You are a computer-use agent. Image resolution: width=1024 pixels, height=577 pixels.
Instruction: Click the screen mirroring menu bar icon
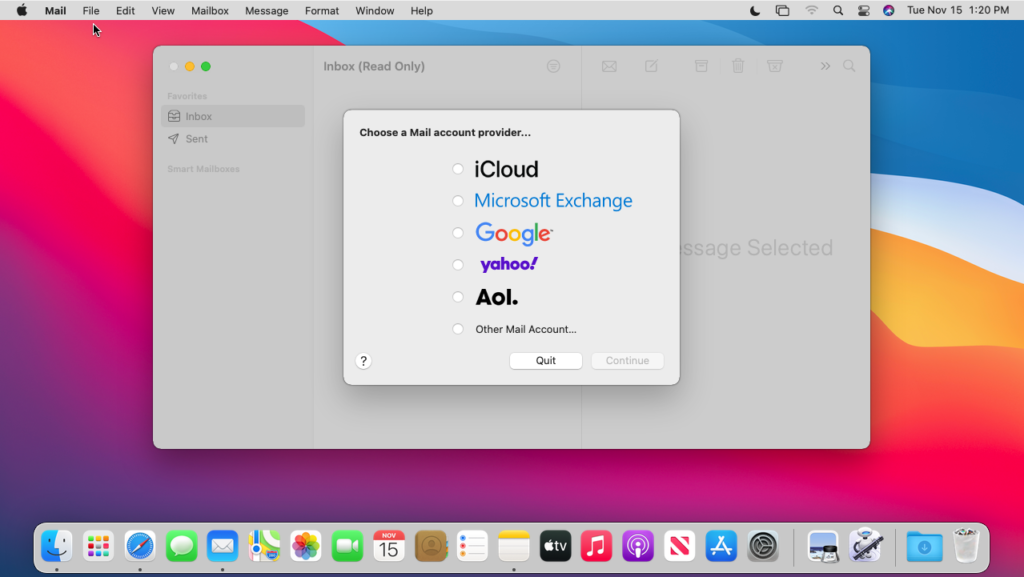click(782, 10)
